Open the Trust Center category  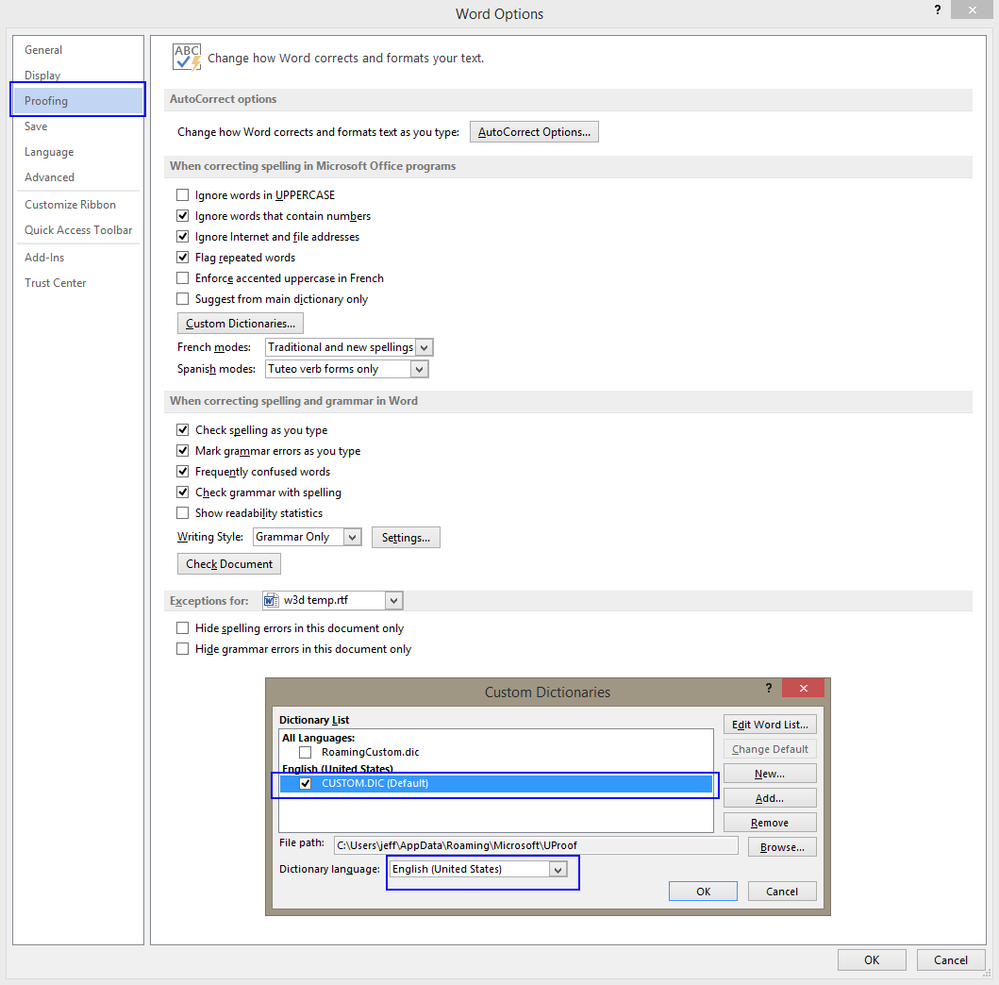pyautogui.click(x=55, y=283)
